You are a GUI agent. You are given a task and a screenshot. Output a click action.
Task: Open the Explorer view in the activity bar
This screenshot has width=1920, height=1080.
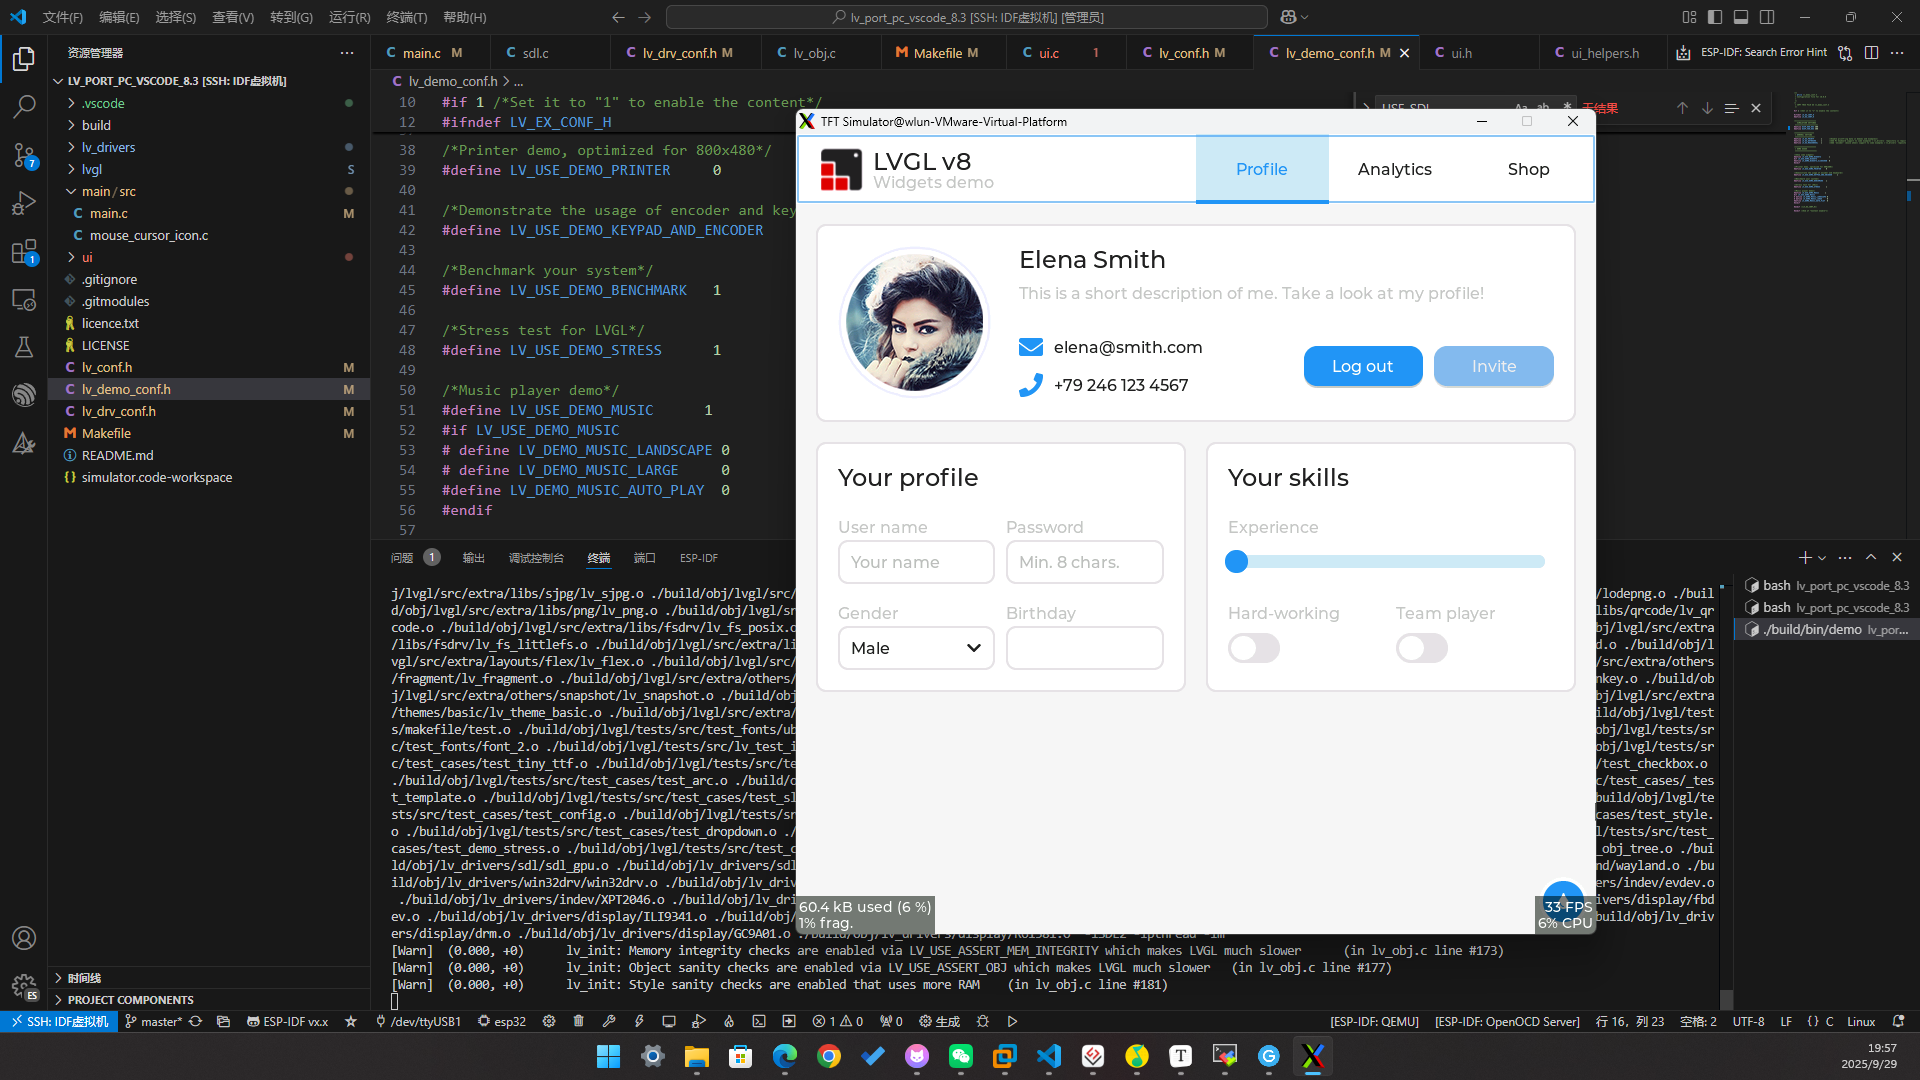tap(24, 59)
